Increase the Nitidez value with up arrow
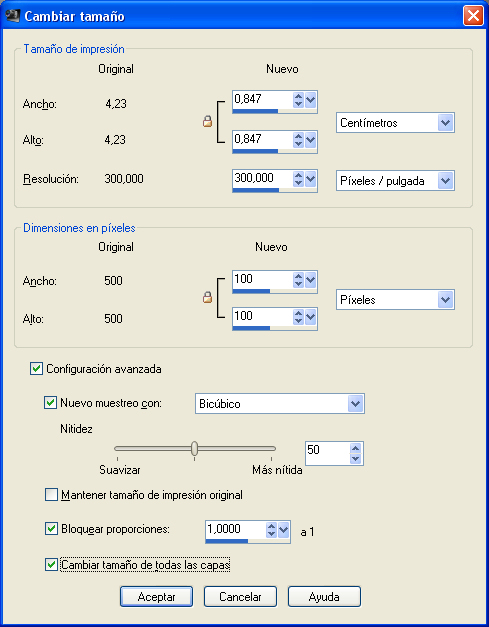The height and width of the screenshot is (627, 489). 355,447
